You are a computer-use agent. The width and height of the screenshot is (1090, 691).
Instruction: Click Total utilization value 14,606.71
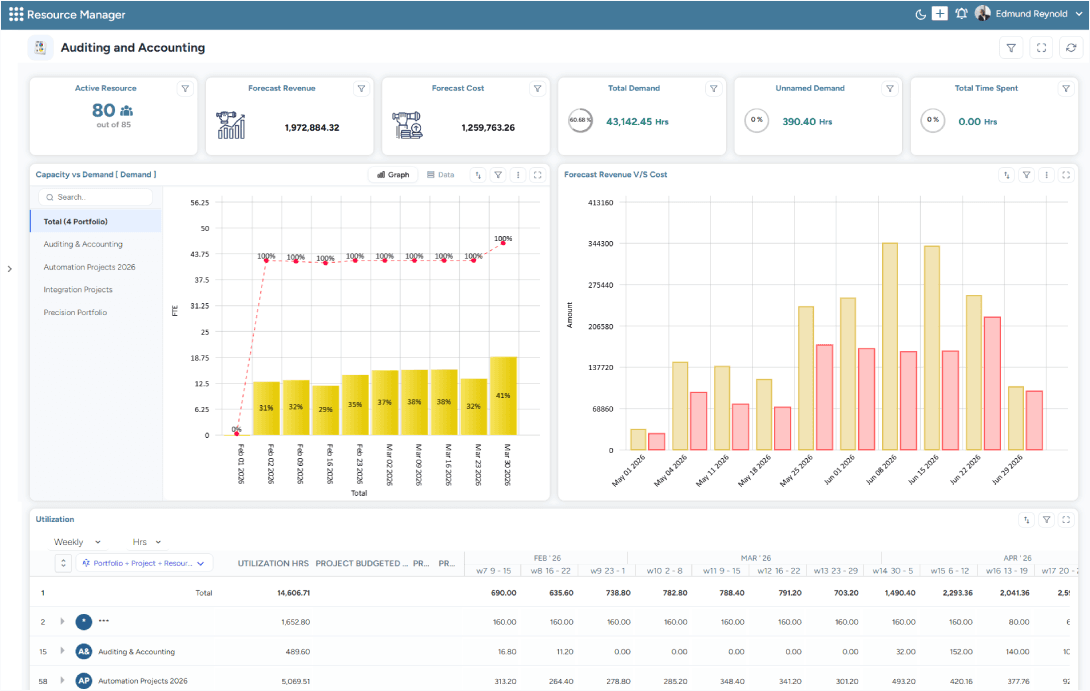coord(293,594)
